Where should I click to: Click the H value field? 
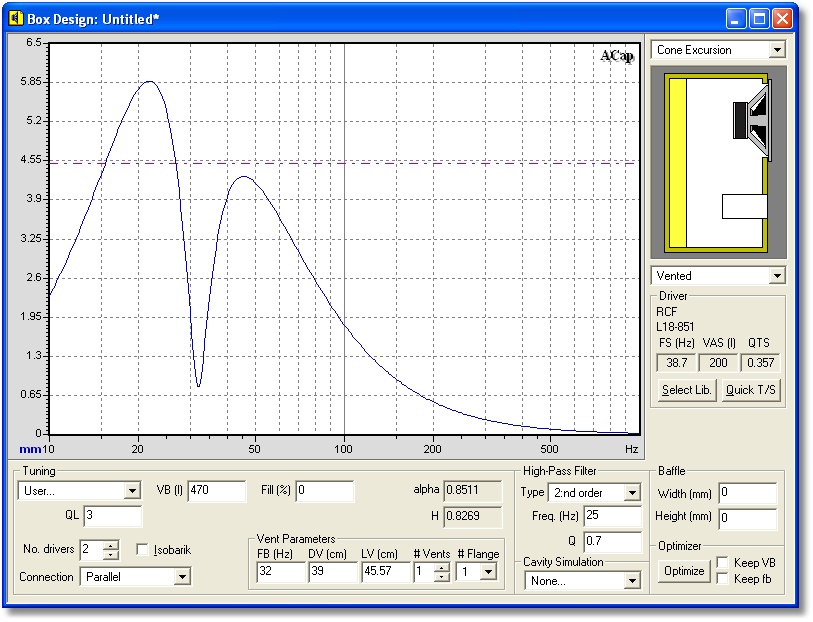tap(473, 516)
